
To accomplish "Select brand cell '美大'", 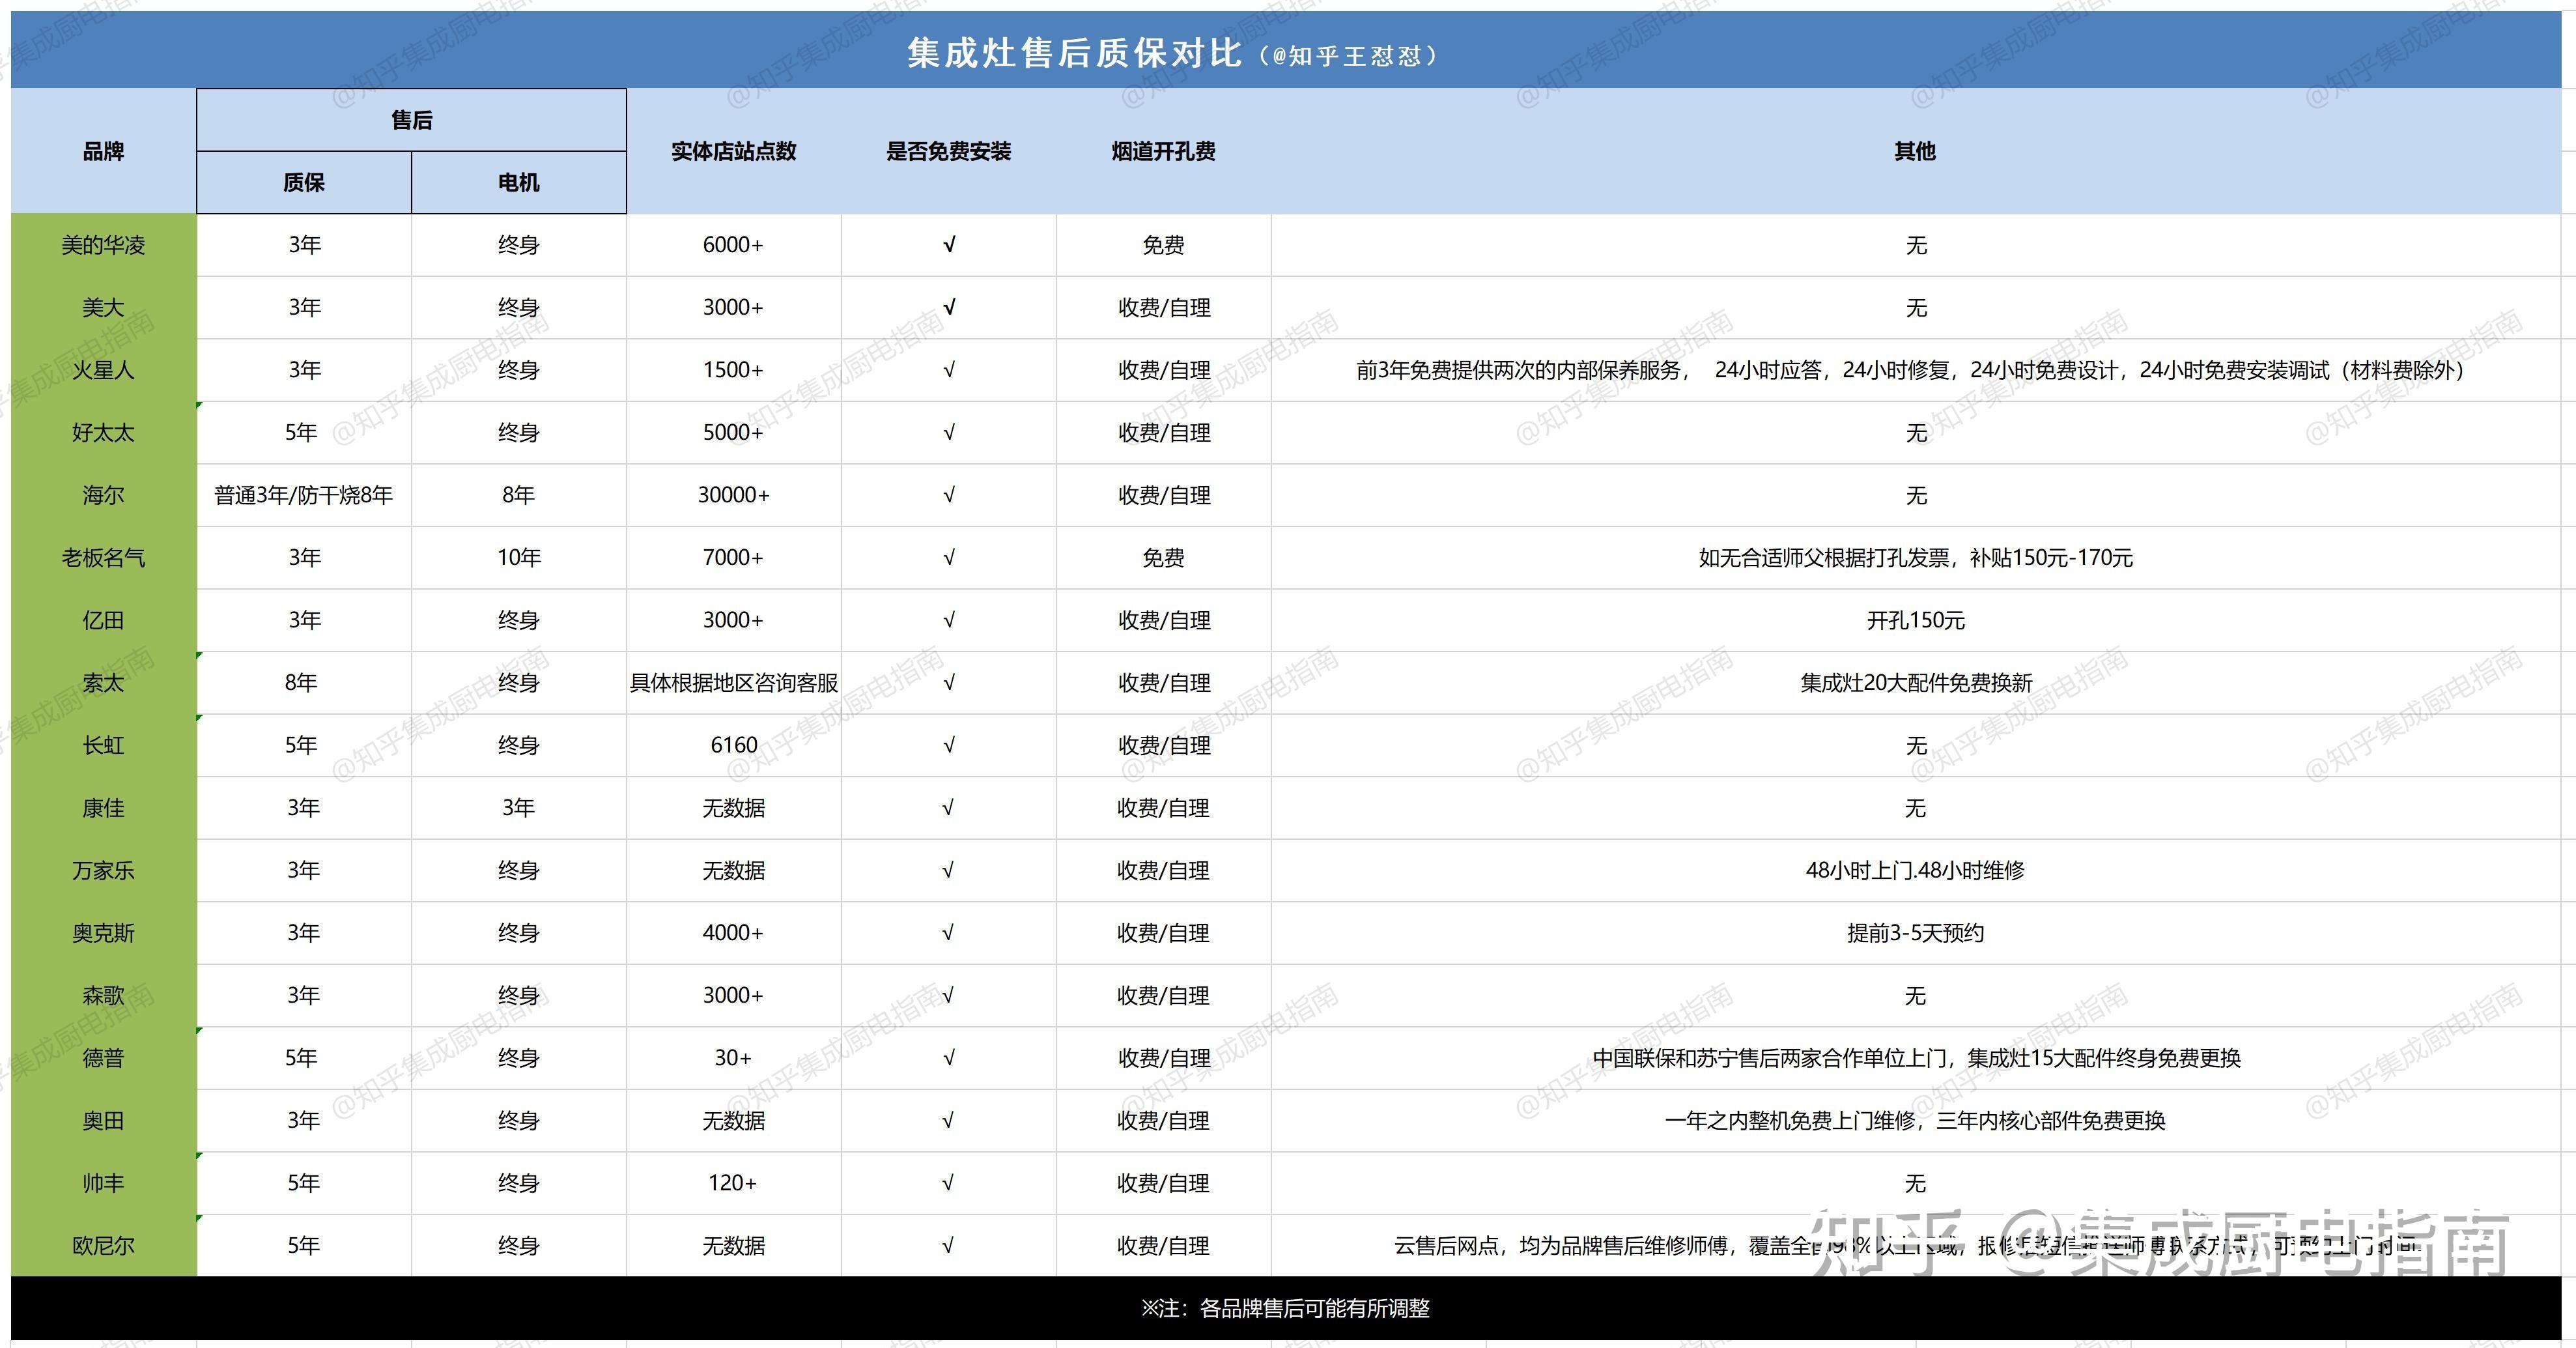I will (x=103, y=308).
